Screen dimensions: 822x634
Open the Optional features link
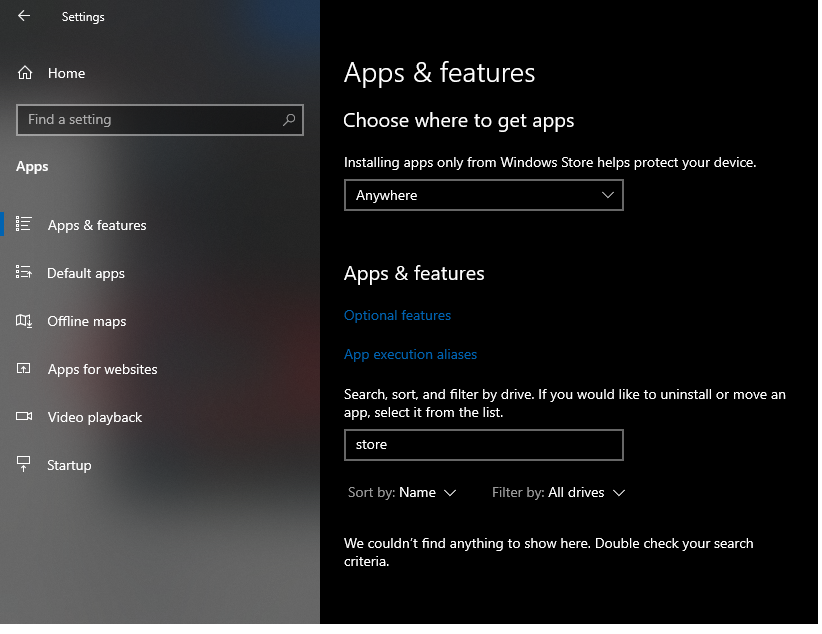(397, 314)
